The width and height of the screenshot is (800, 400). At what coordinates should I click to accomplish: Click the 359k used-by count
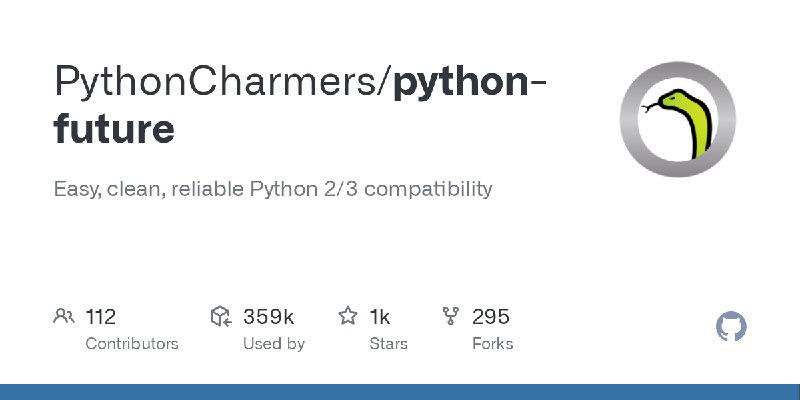[268, 317]
